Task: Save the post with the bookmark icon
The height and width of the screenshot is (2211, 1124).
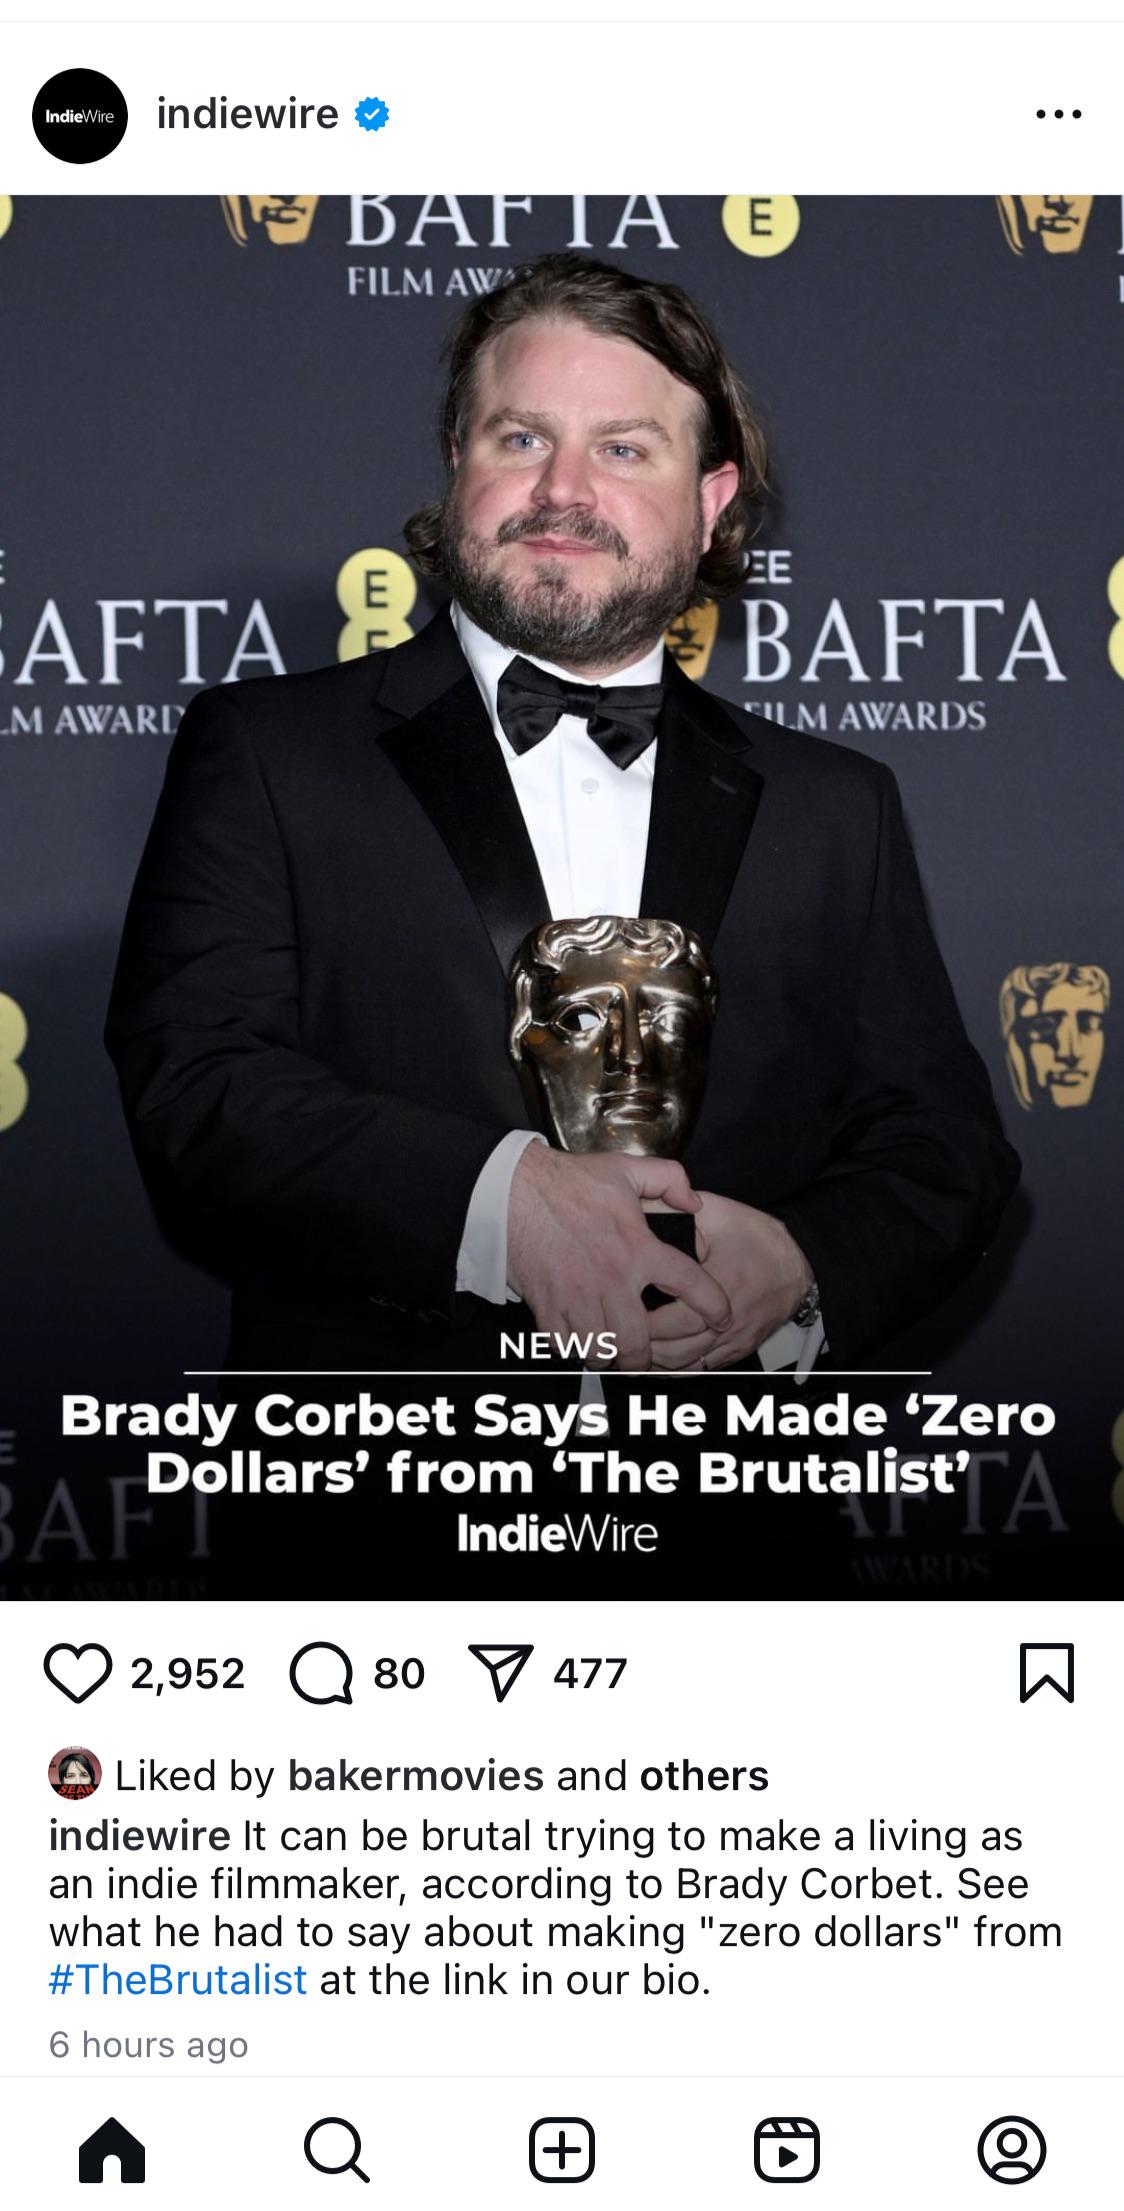Action: tap(1046, 1672)
